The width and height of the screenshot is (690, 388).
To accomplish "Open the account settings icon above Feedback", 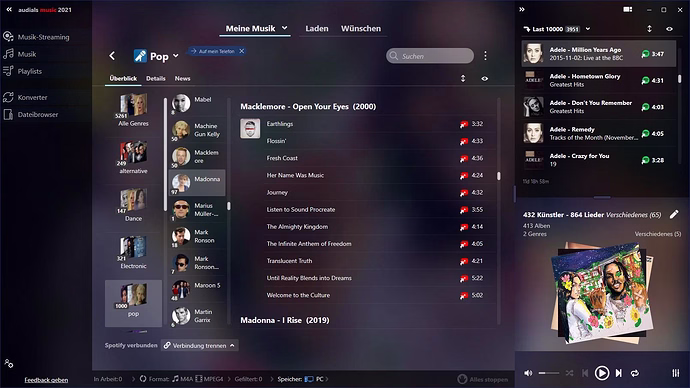I will (x=8, y=363).
